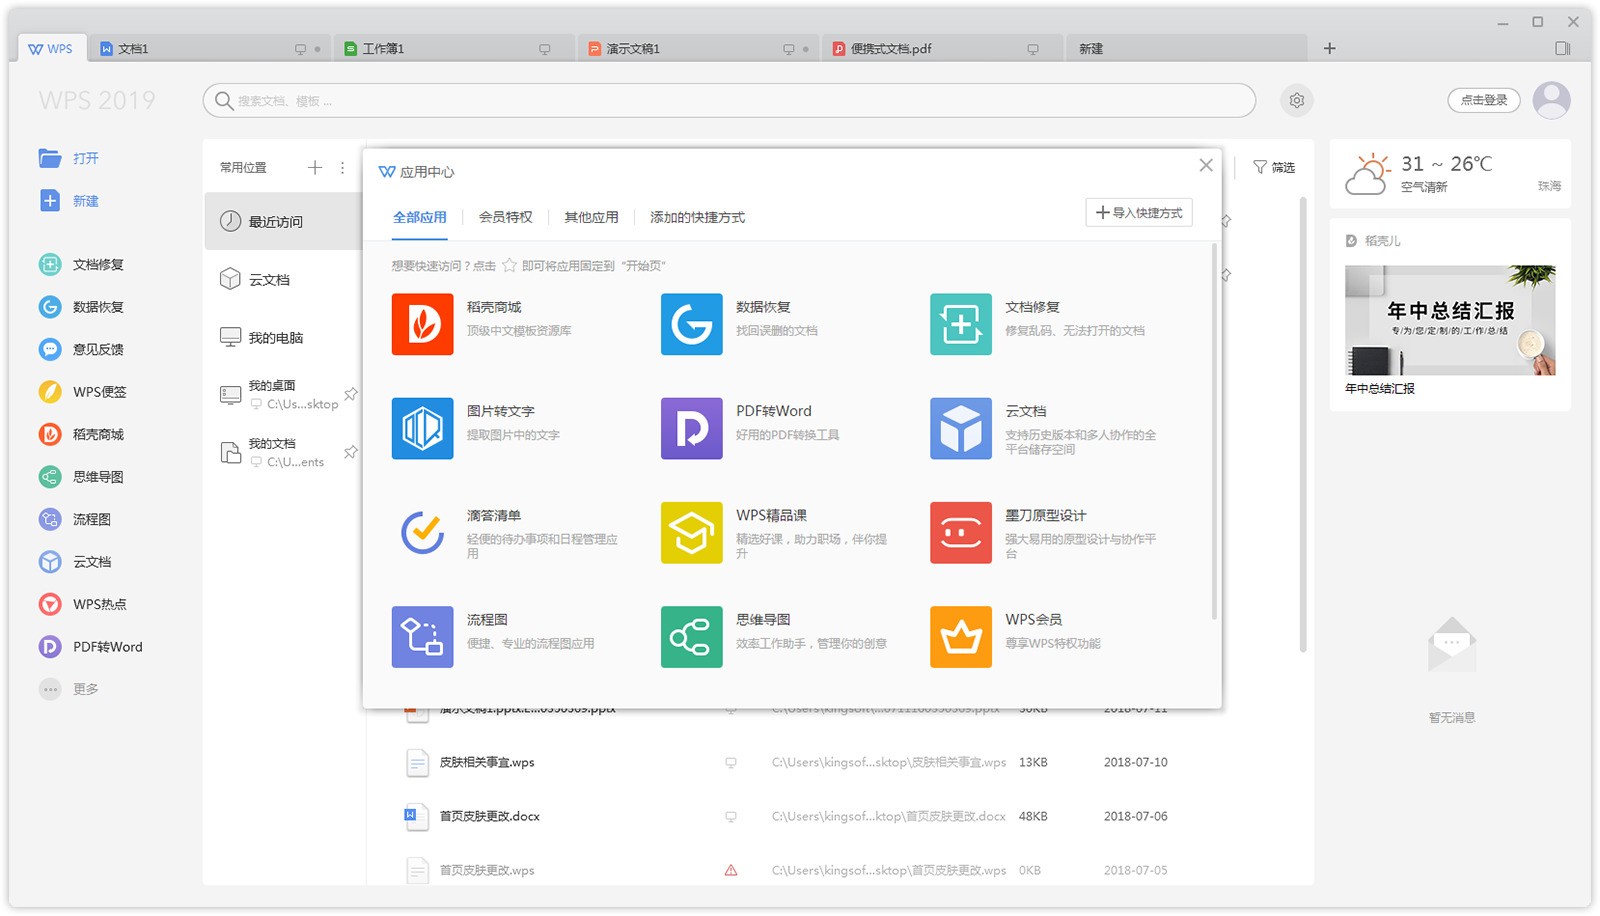Viewport: 1600px width, 916px height.
Task: Open the 滴答清单 app icon
Action: coord(422,532)
